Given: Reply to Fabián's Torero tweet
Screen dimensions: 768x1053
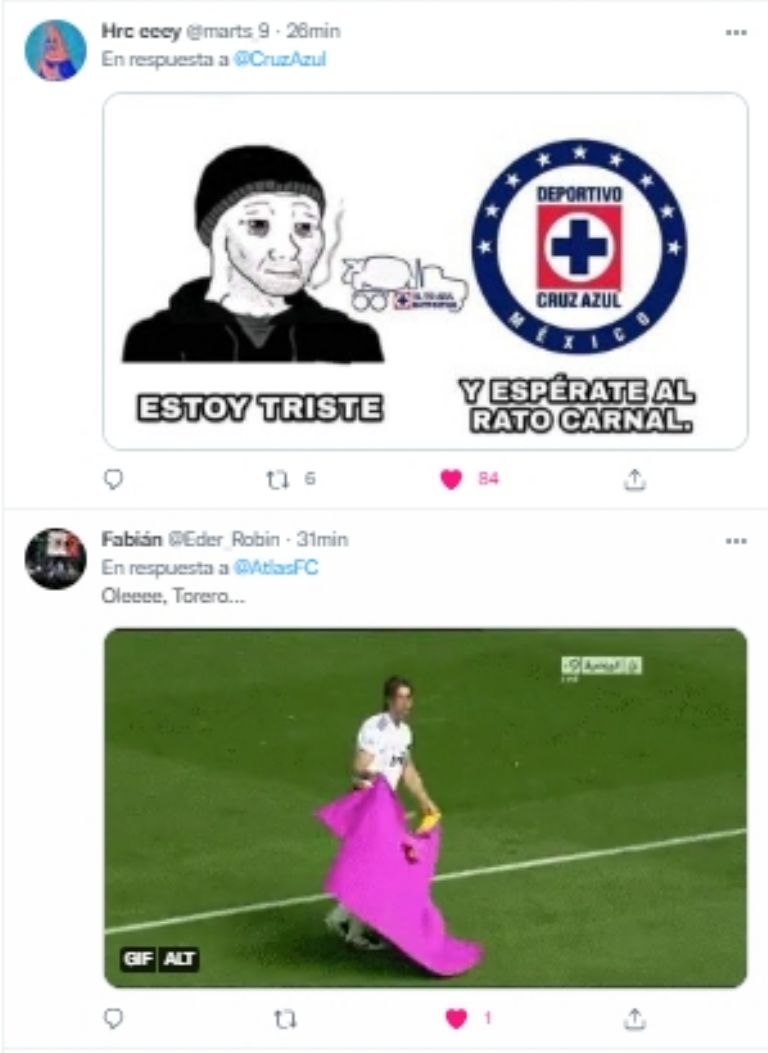Looking at the screenshot, I should [x=114, y=1019].
